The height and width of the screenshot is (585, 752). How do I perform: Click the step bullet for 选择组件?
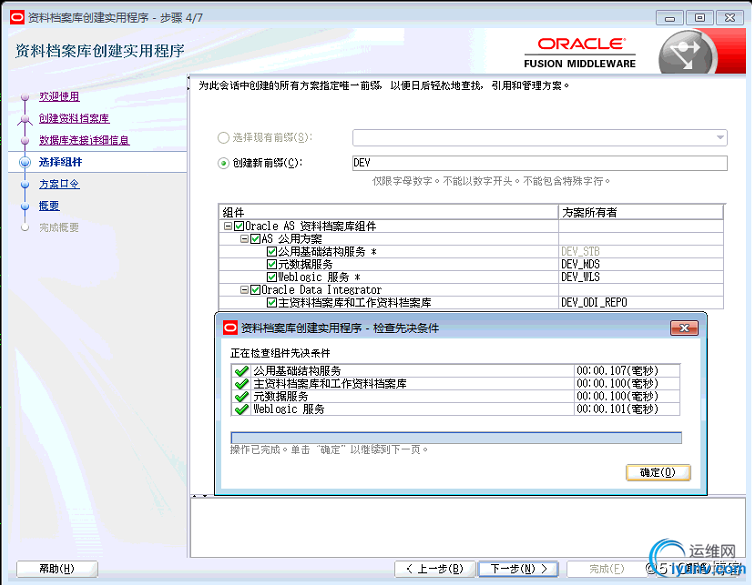tap(25, 162)
